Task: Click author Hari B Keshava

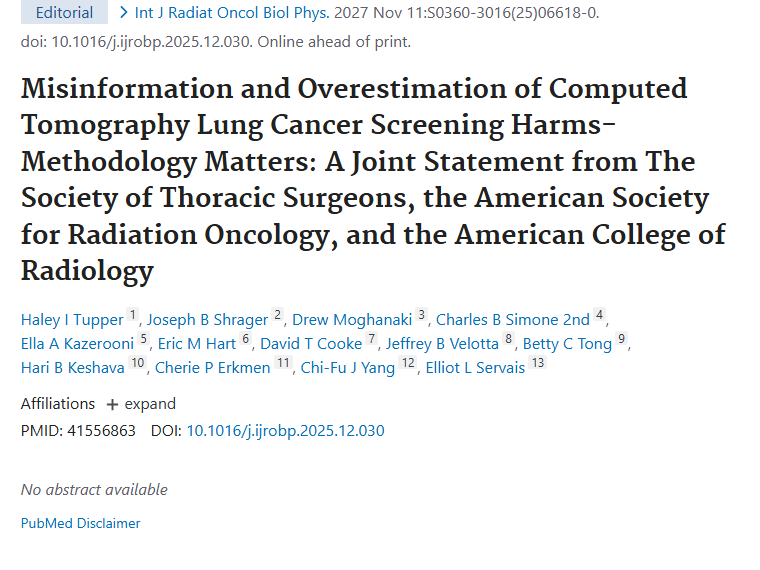Action: (x=73, y=368)
